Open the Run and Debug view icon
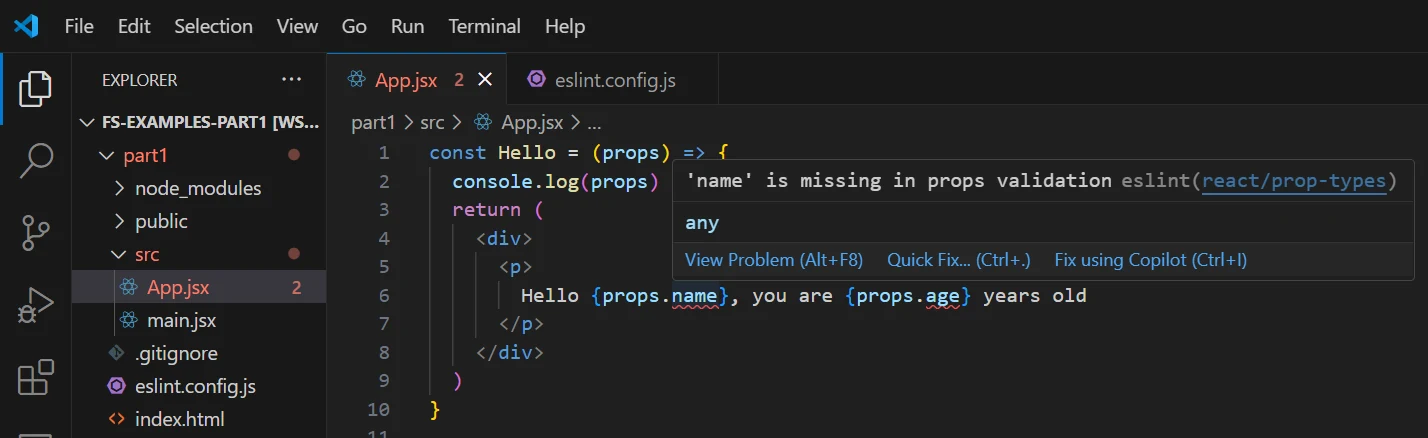This screenshot has width=1428, height=438. tap(36, 306)
